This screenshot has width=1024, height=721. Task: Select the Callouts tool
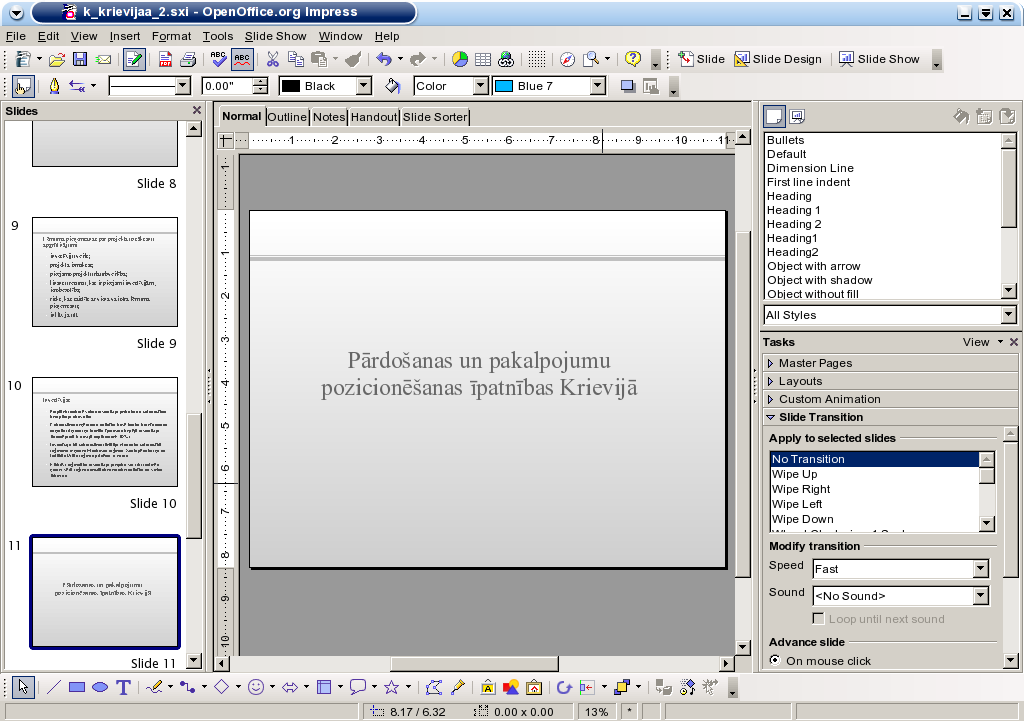357,687
